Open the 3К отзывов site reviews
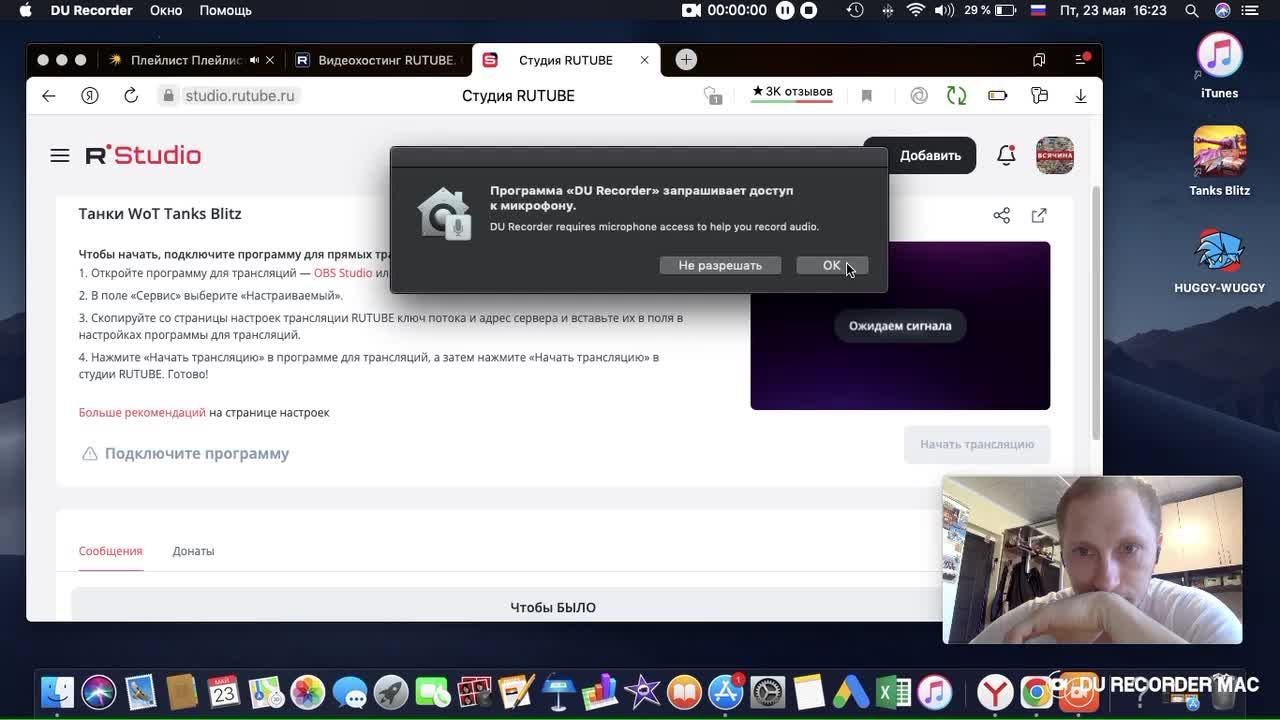 (792, 92)
